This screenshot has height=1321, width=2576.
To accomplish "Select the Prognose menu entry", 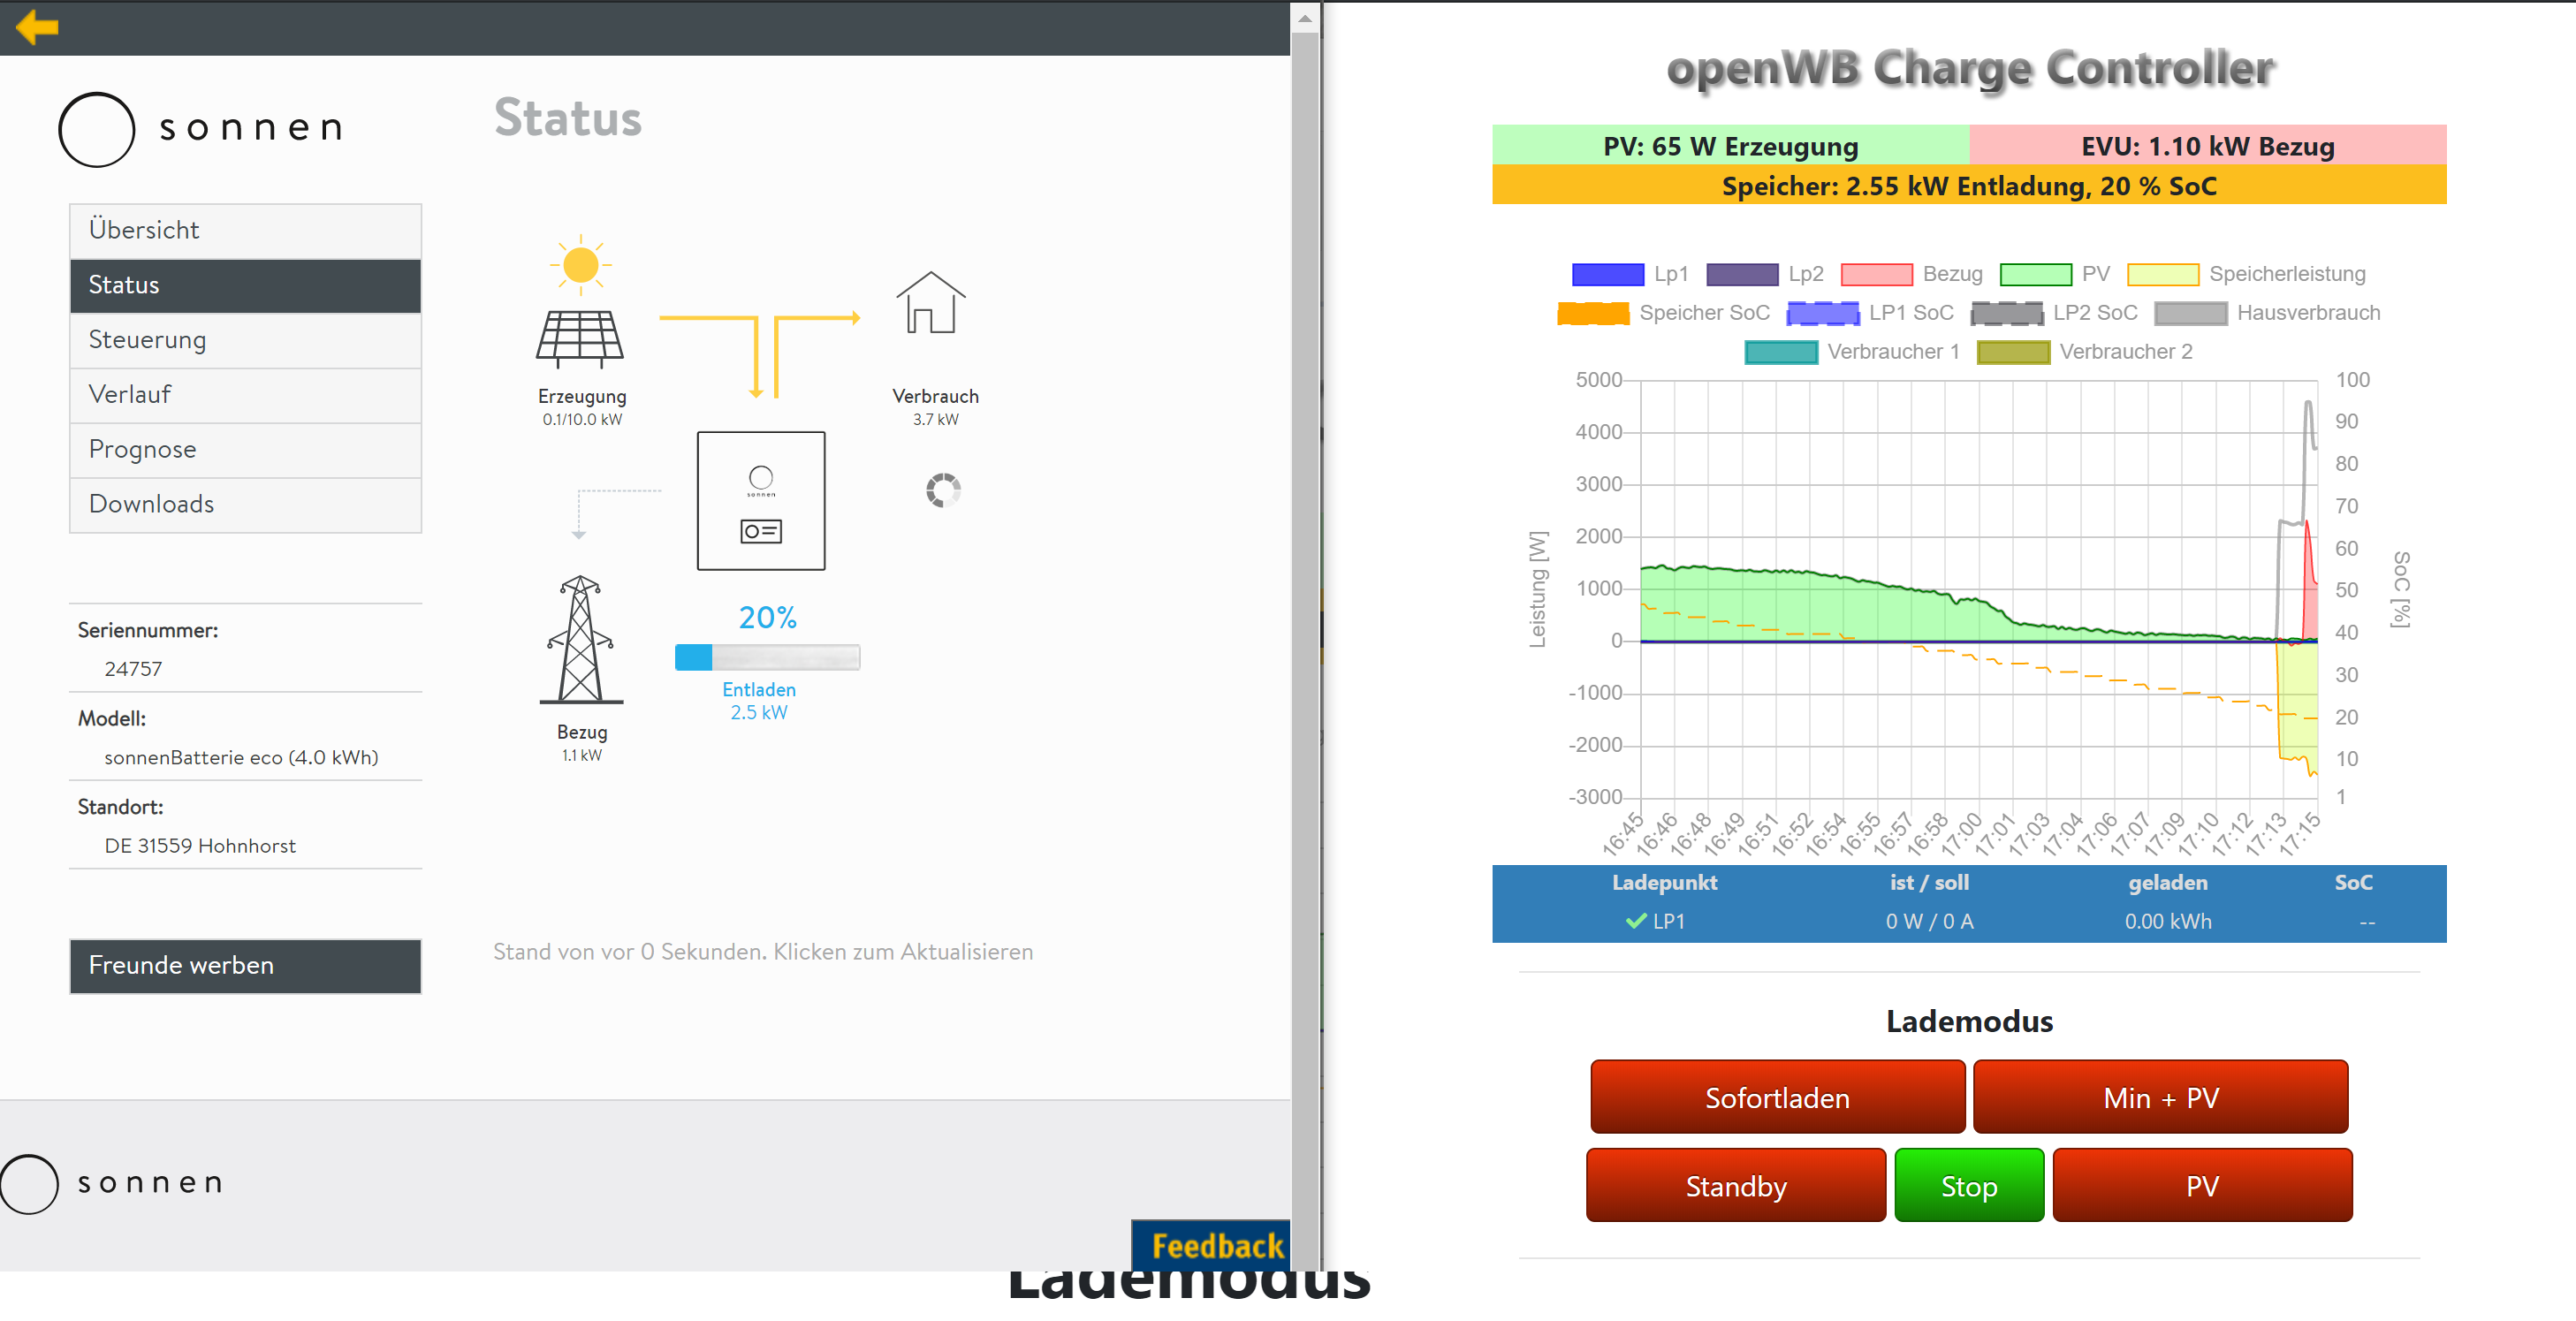I will (245, 450).
